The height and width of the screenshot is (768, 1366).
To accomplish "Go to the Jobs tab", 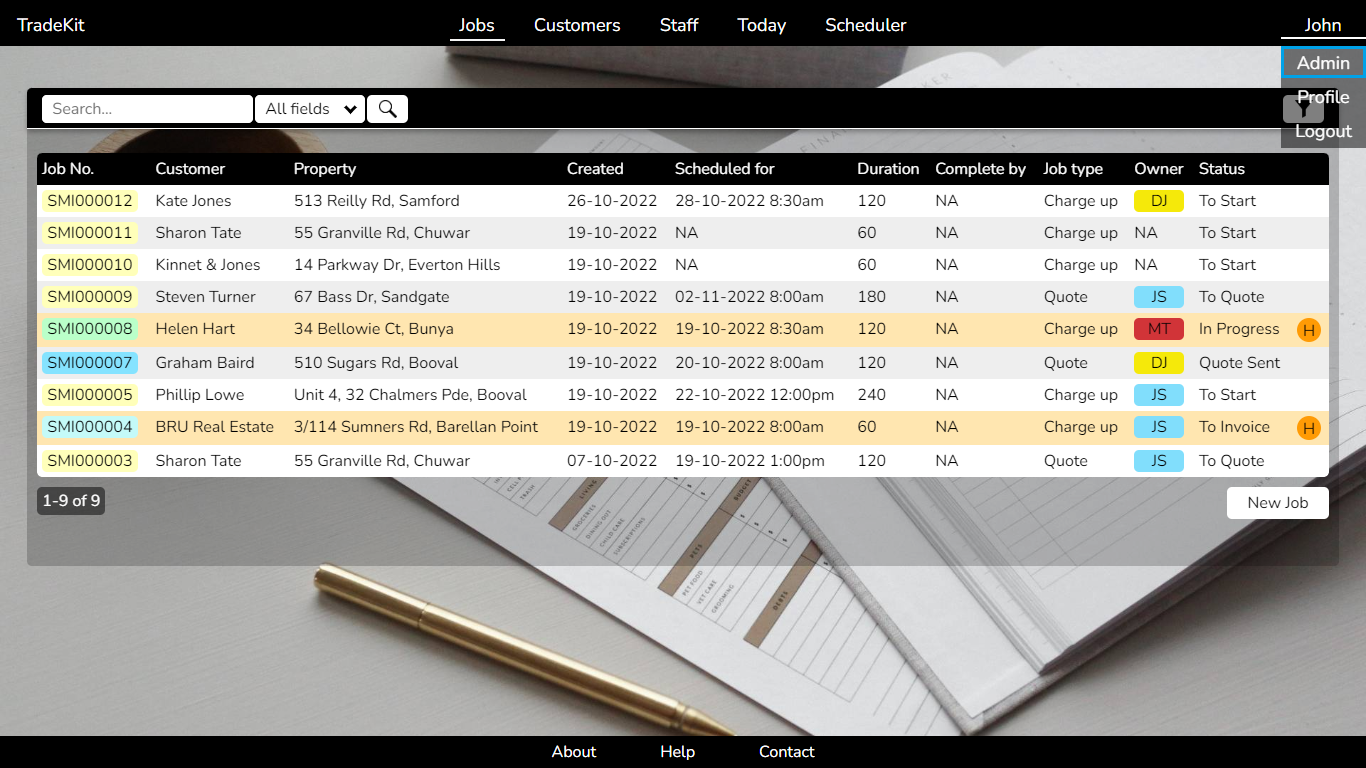I will click(x=477, y=25).
